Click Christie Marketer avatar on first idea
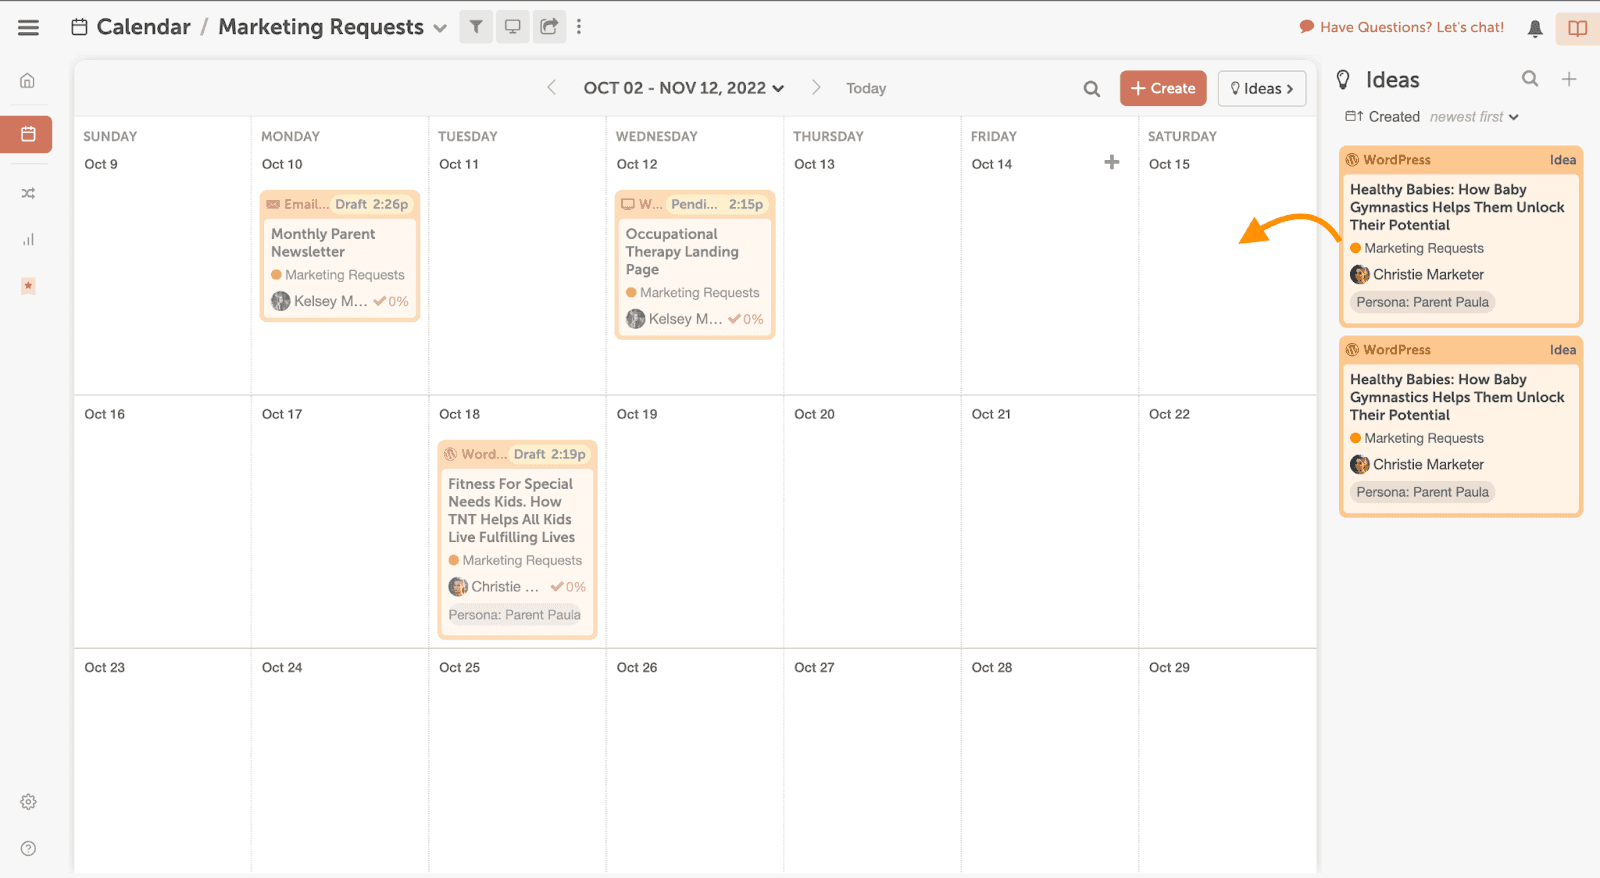The height and width of the screenshot is (878, 1600). [1360, 274]
